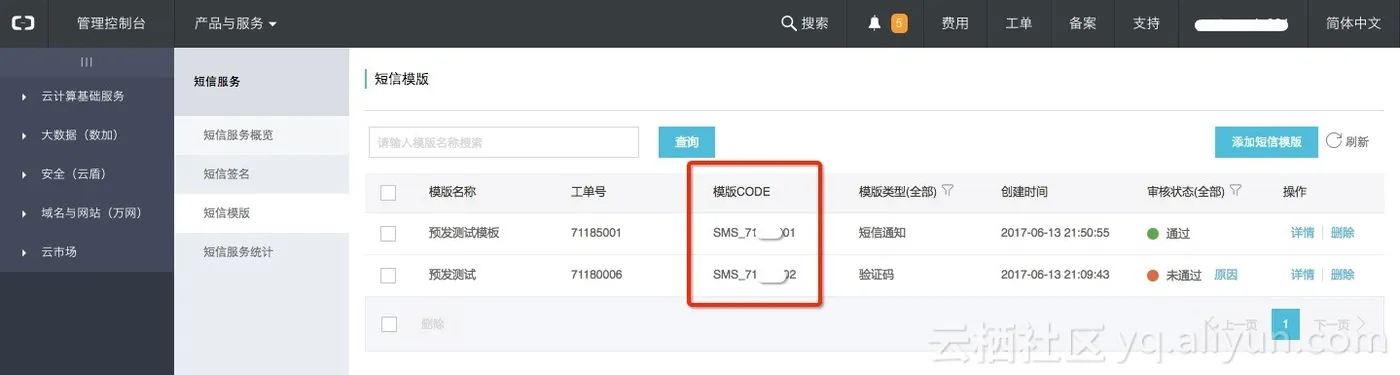This screenshot has height=375, width=1400.
Task: Open the 工单 menu
Action: 1019,23
